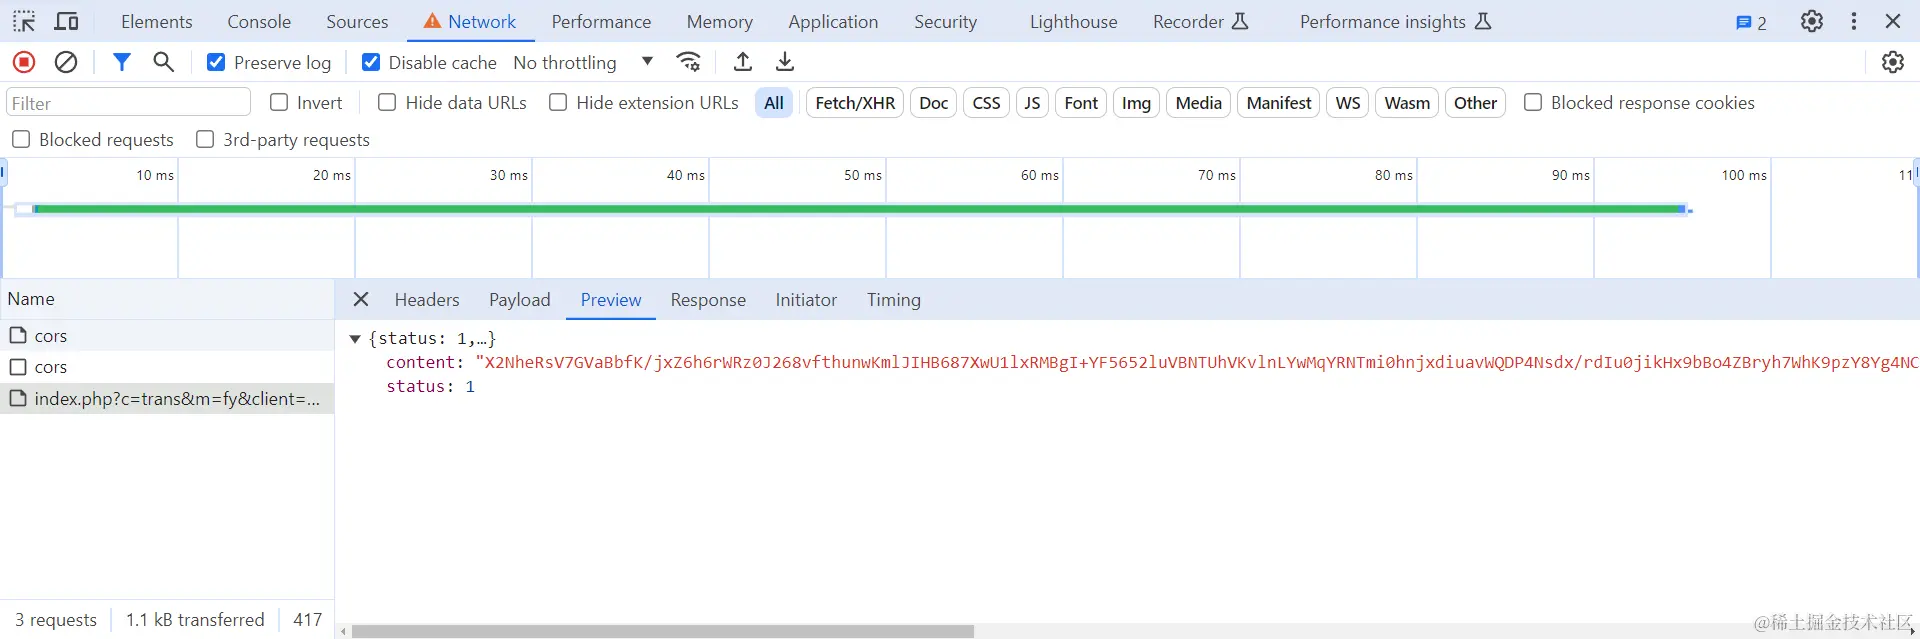Filter requests by Manifest
The height and width of the screenshot is (639, 1920).
point(1279,102)
